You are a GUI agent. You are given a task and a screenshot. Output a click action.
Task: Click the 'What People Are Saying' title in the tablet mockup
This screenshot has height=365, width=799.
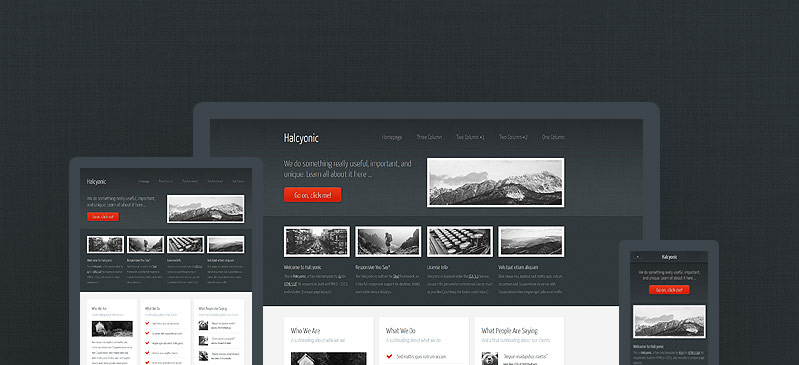point(213,308)
